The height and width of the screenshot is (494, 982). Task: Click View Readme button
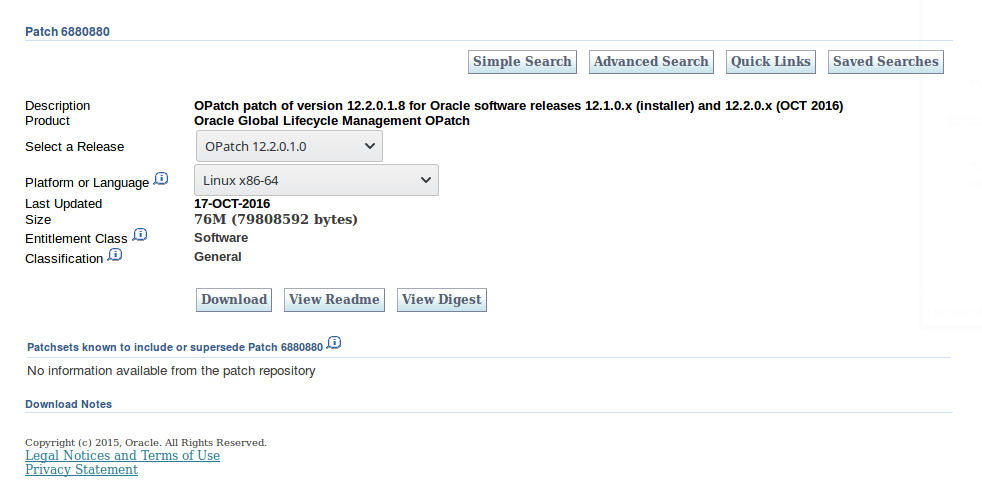[x=334, y=300]
